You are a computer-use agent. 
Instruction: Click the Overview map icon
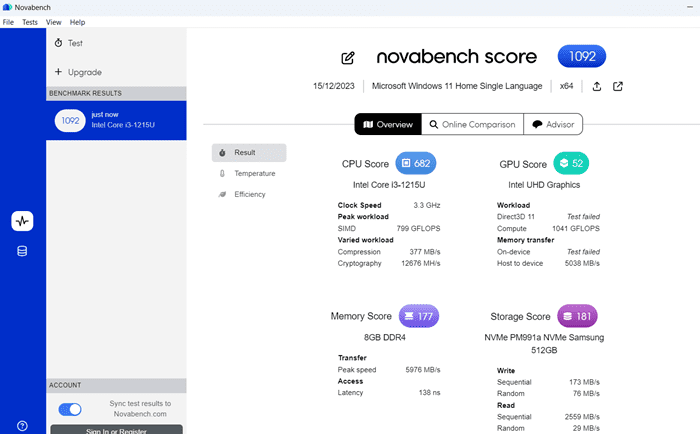click(368, 125)
